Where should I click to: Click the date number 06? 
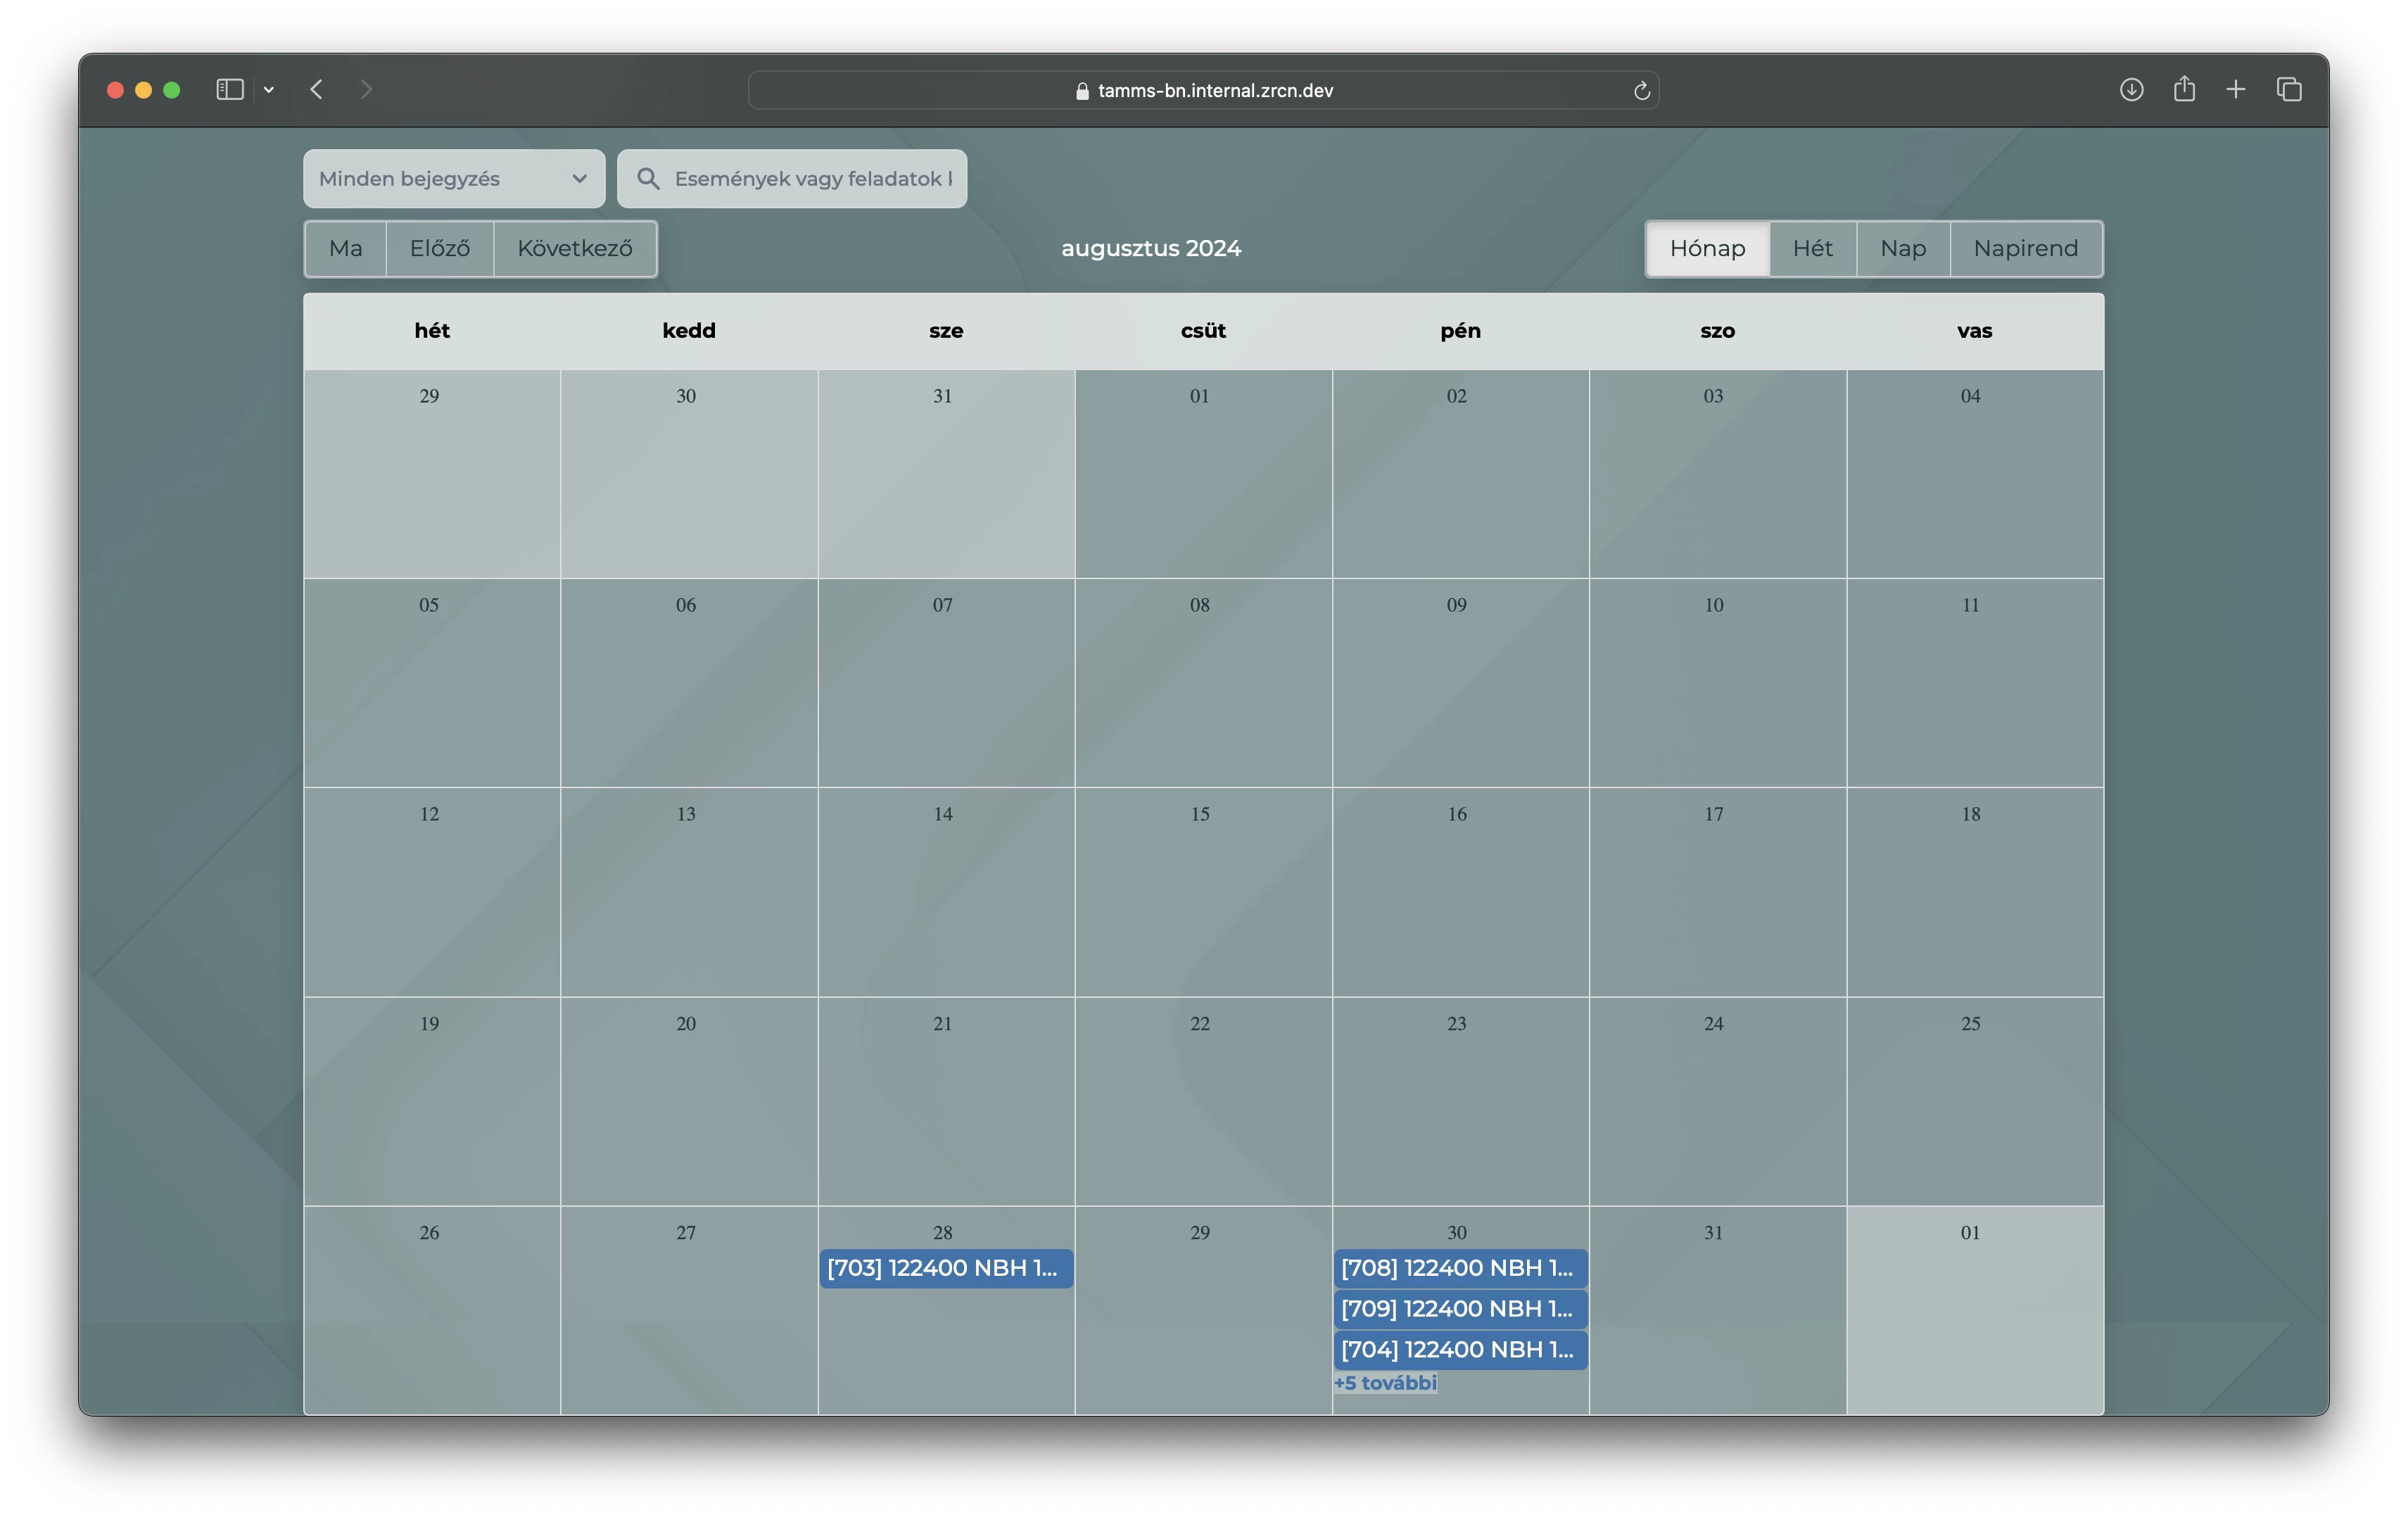tap(686, 605)
